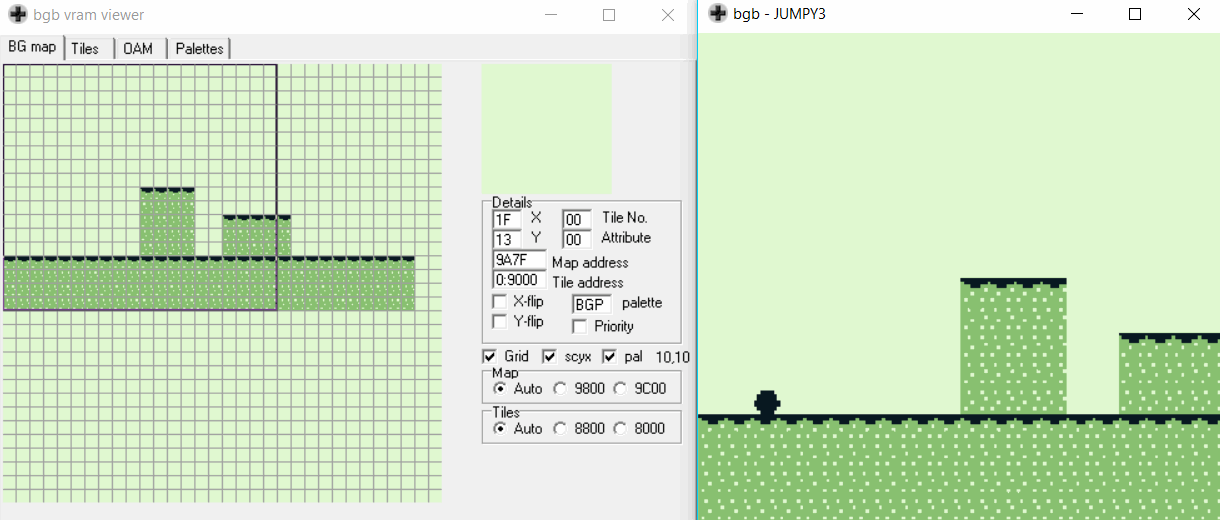The image size is (1220, 520).
Task: Click the bgb JUMPY3 window icon
Action: 718,14
